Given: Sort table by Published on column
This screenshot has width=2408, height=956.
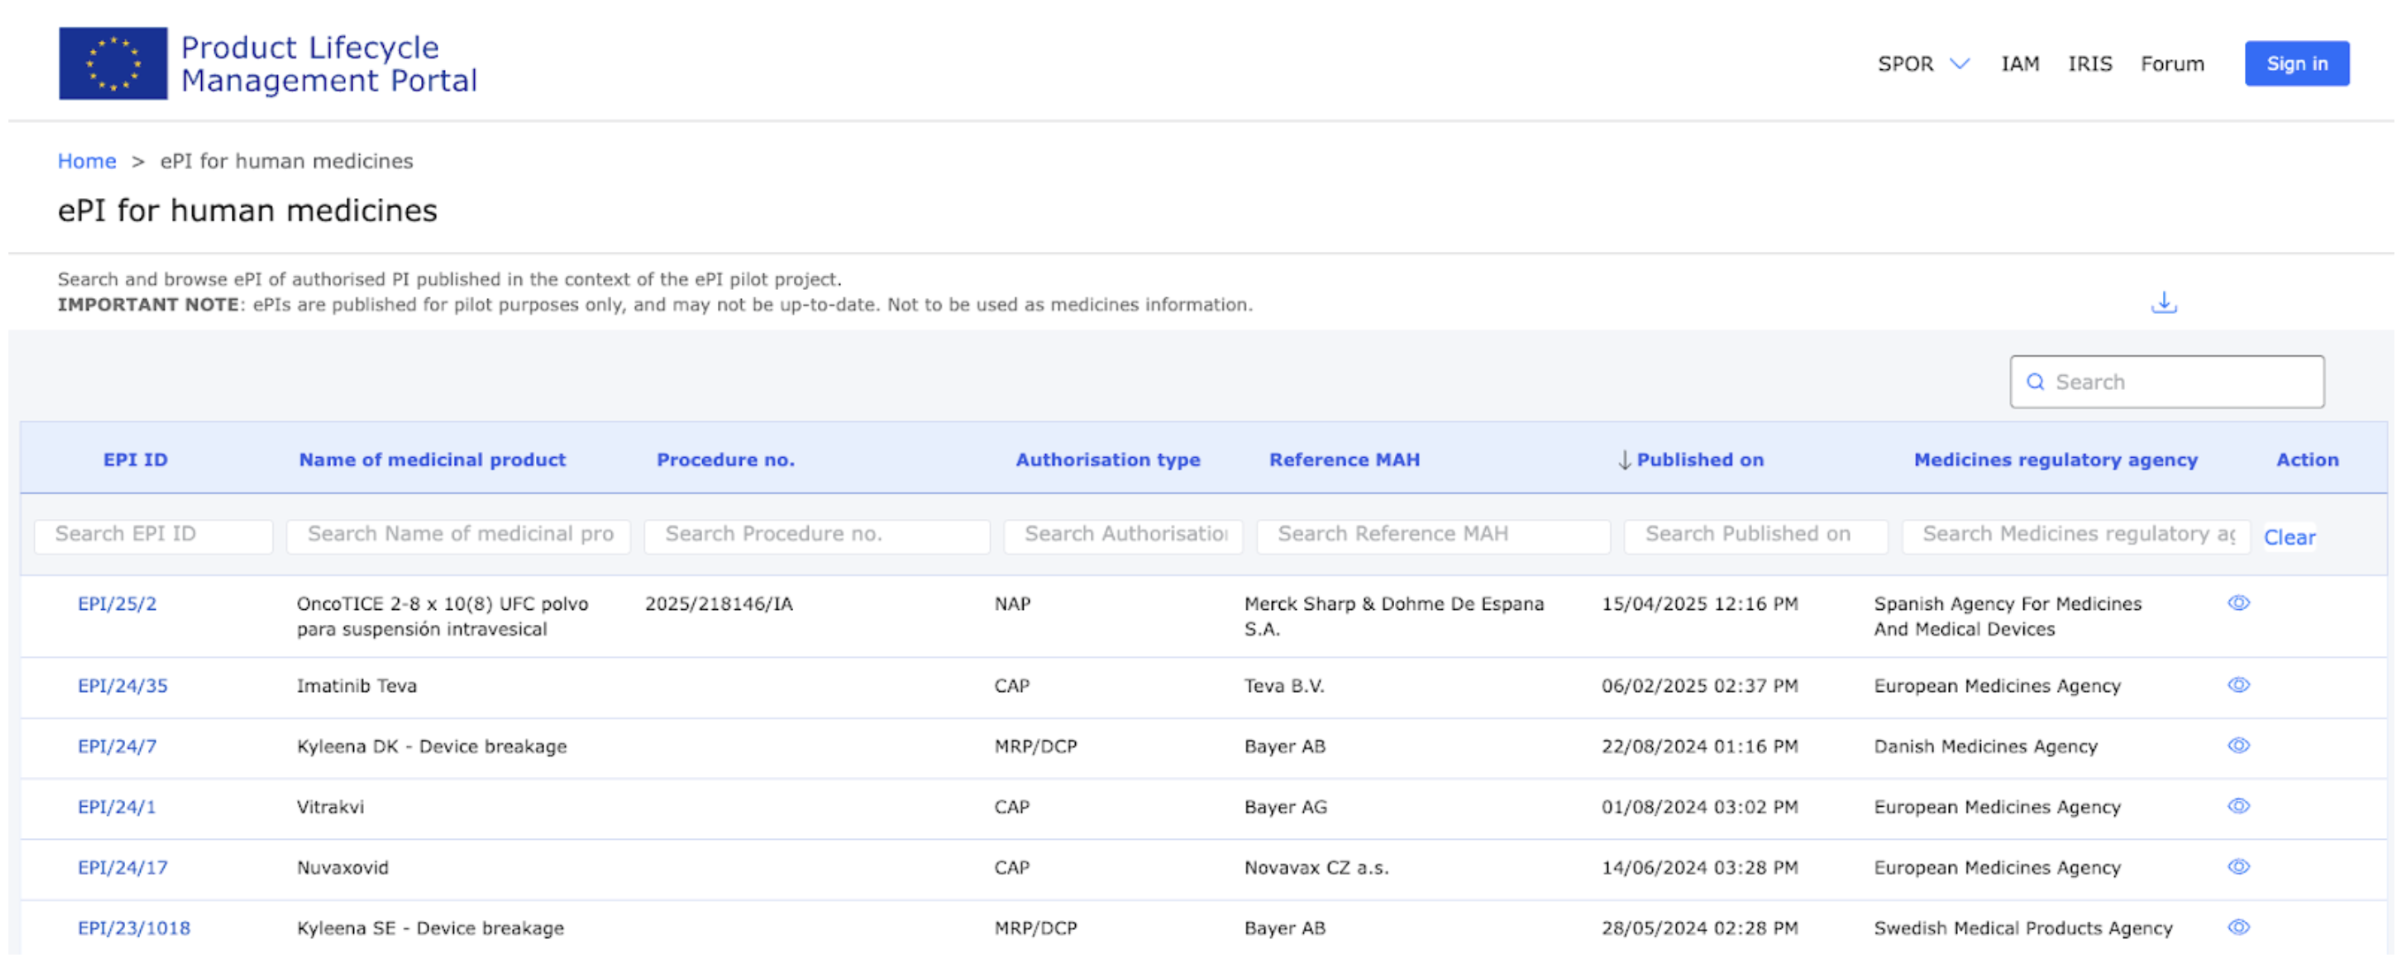Looking at the screenshot, I should 1698,460.
